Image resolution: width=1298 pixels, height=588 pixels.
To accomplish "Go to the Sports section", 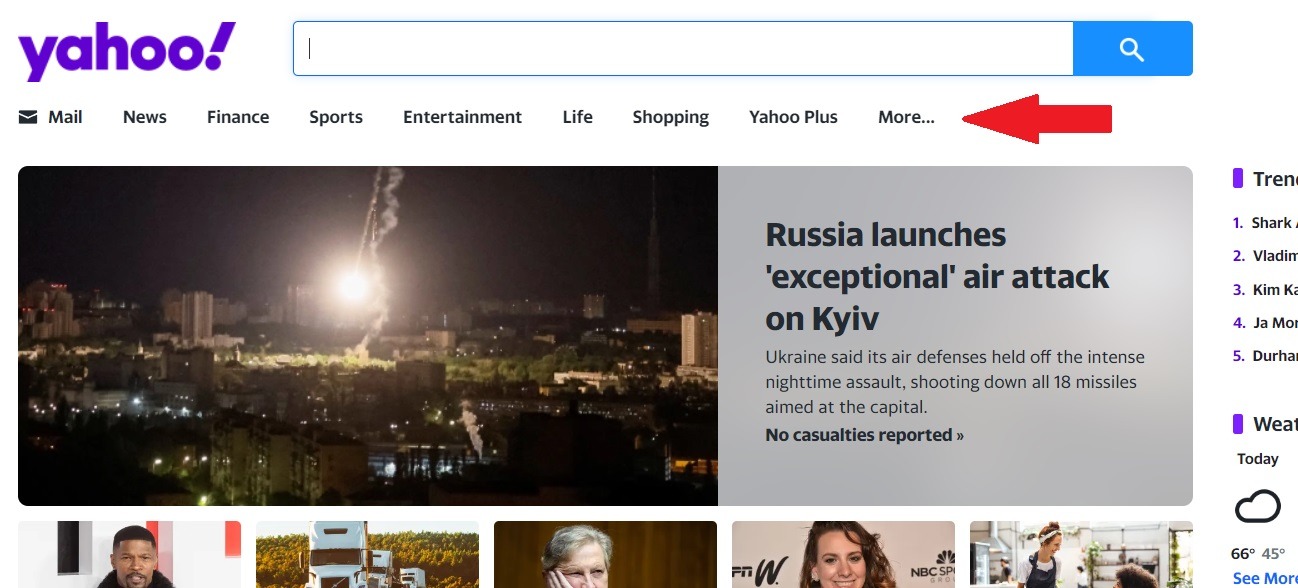I will [x=335, y=117].
